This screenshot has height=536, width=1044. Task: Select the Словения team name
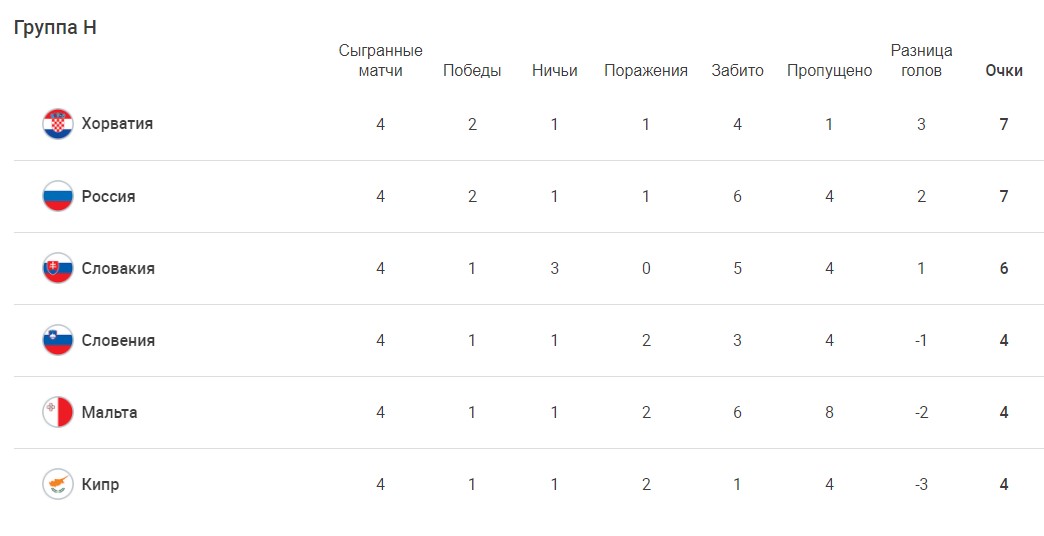click(x=118, y=340)
